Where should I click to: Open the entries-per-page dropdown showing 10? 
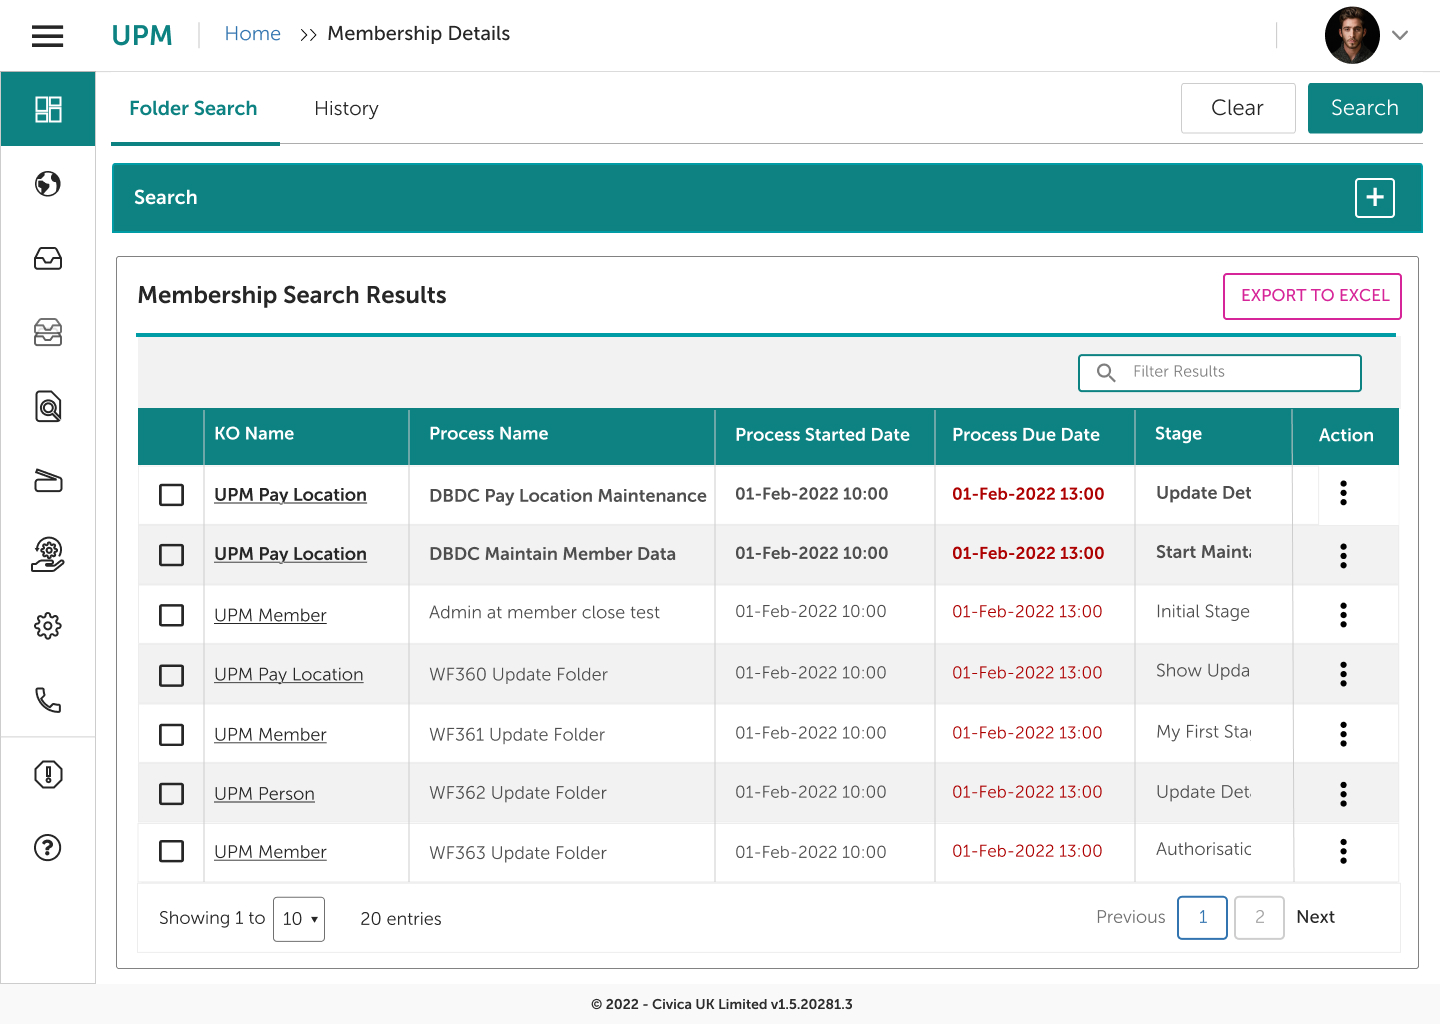coord(299,919)
